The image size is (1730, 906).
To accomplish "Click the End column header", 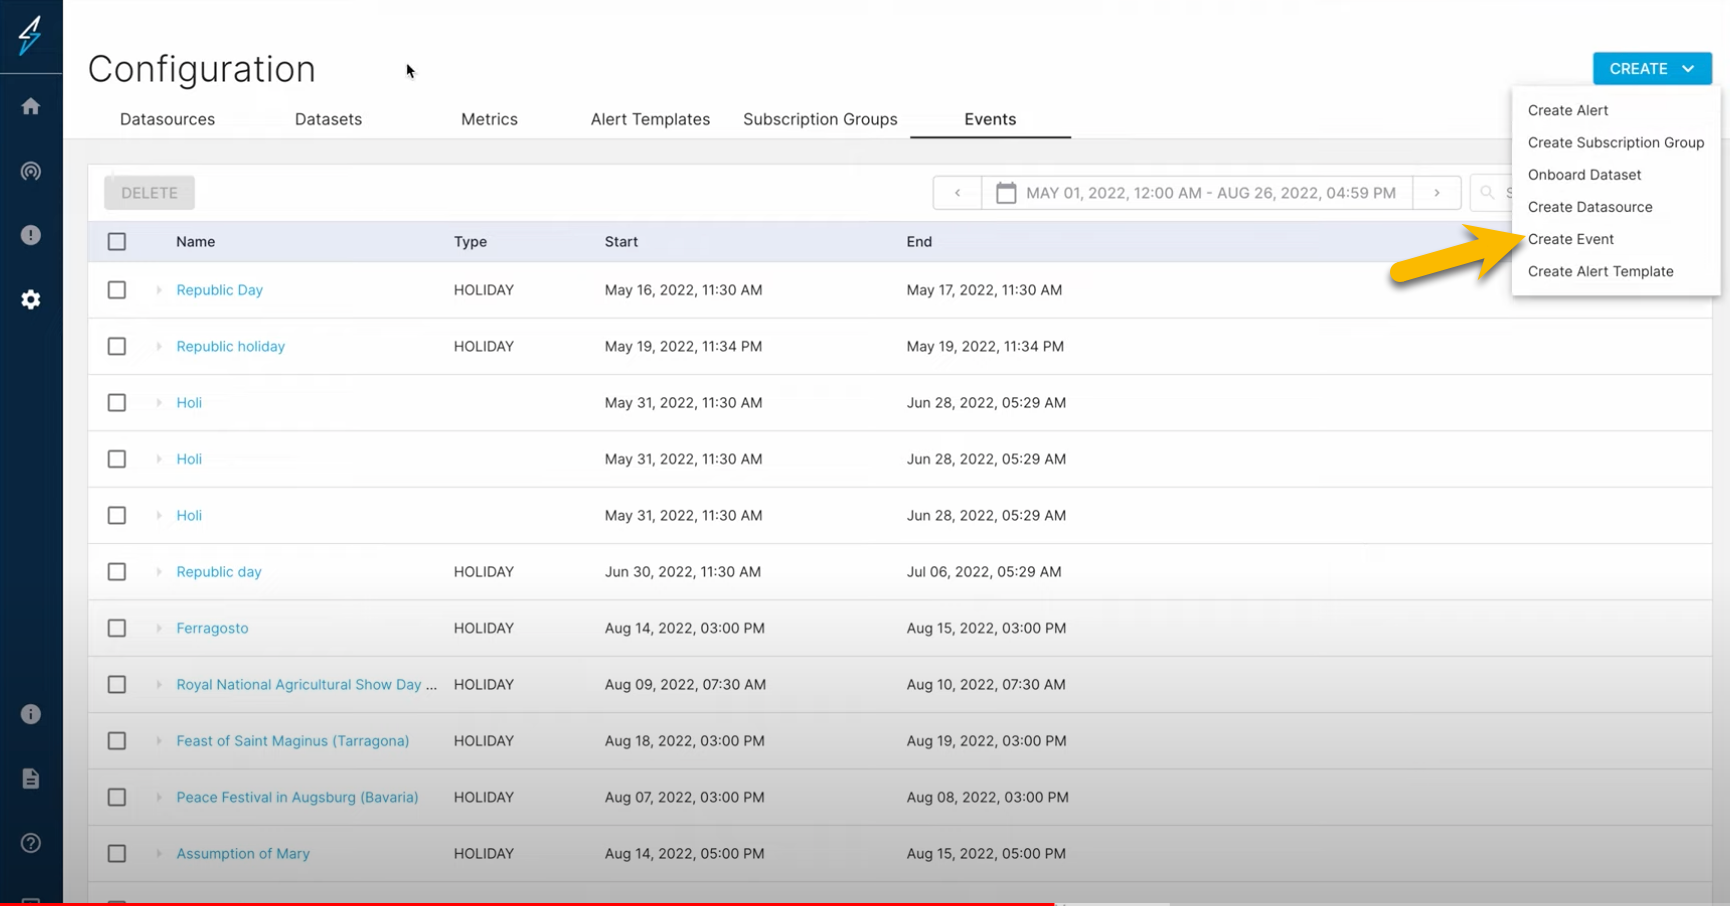I will coord(919,242).
